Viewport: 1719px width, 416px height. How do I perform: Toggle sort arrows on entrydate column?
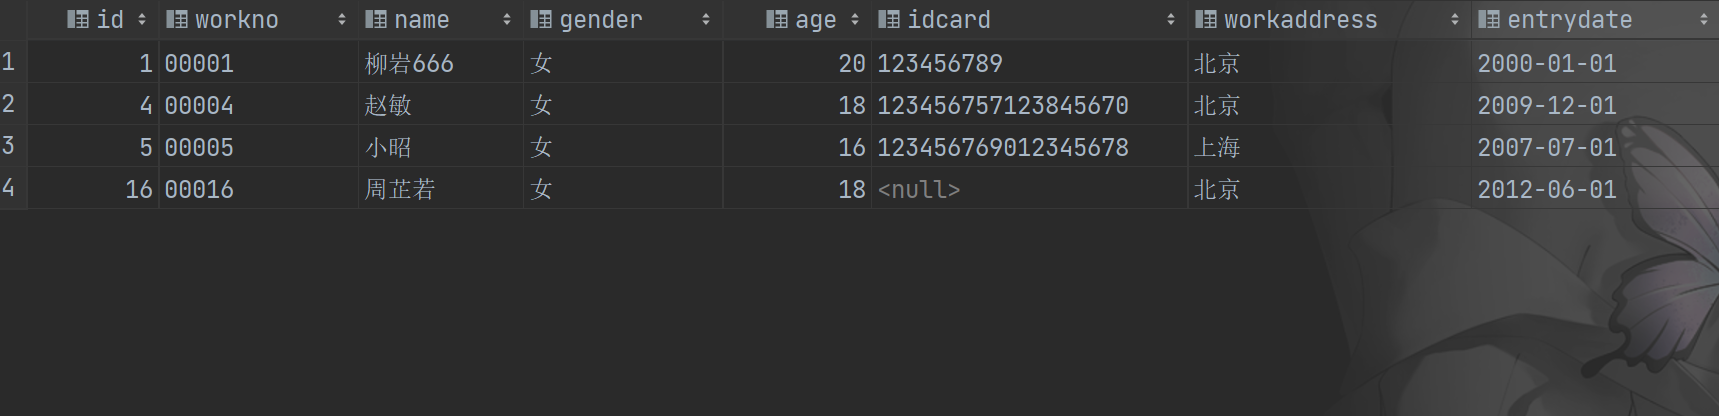1704,19
